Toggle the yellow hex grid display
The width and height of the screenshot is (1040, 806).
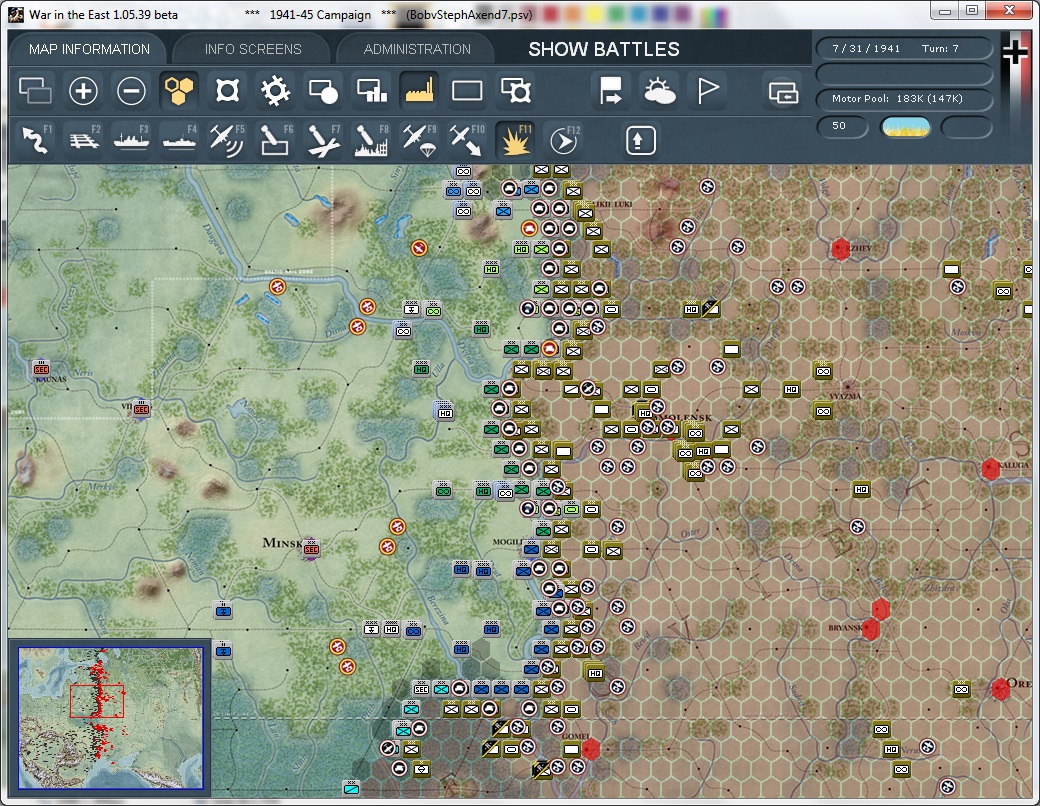pos(179,90)
